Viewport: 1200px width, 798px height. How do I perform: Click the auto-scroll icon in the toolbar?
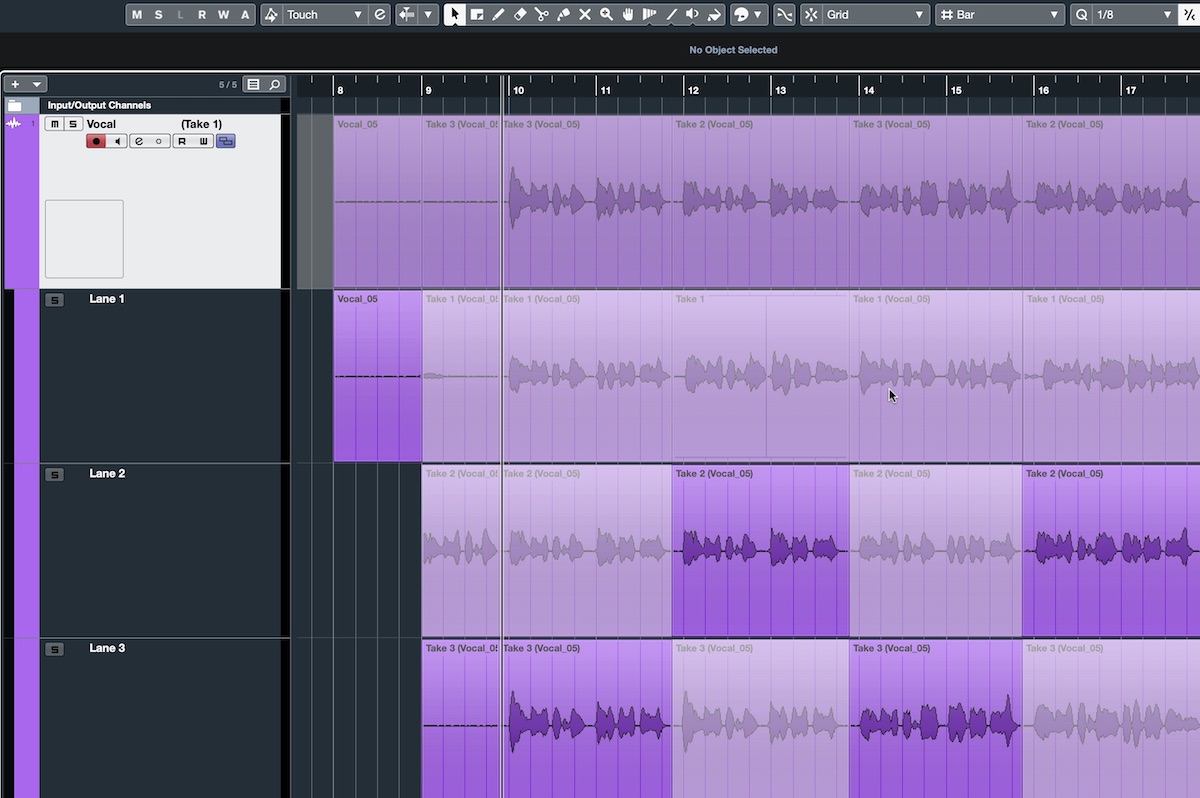[x=407, y=15]
